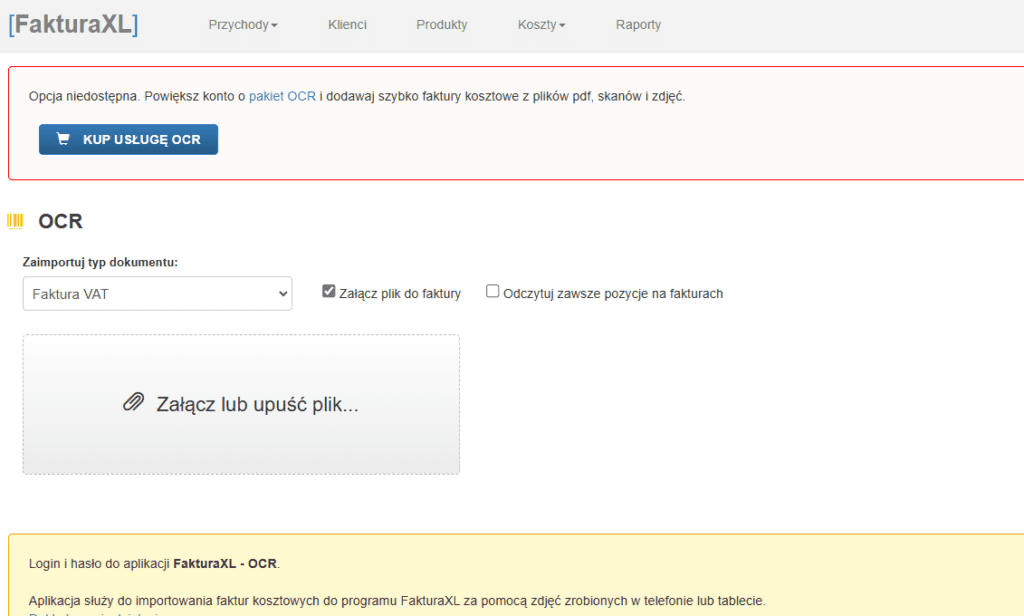Expand the Przychody dropdown menu

242,25
